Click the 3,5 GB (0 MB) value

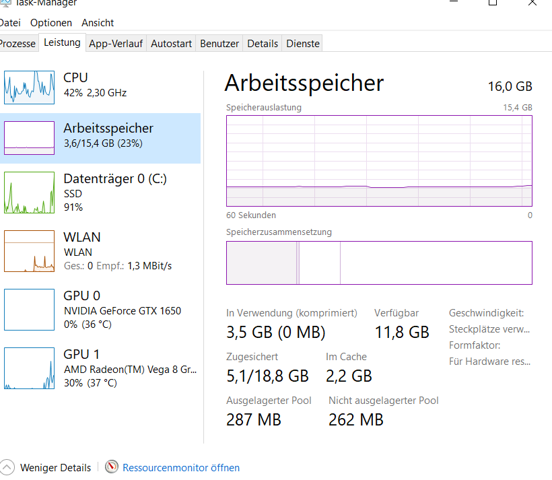pyautogui.click(x=276, y=332)
